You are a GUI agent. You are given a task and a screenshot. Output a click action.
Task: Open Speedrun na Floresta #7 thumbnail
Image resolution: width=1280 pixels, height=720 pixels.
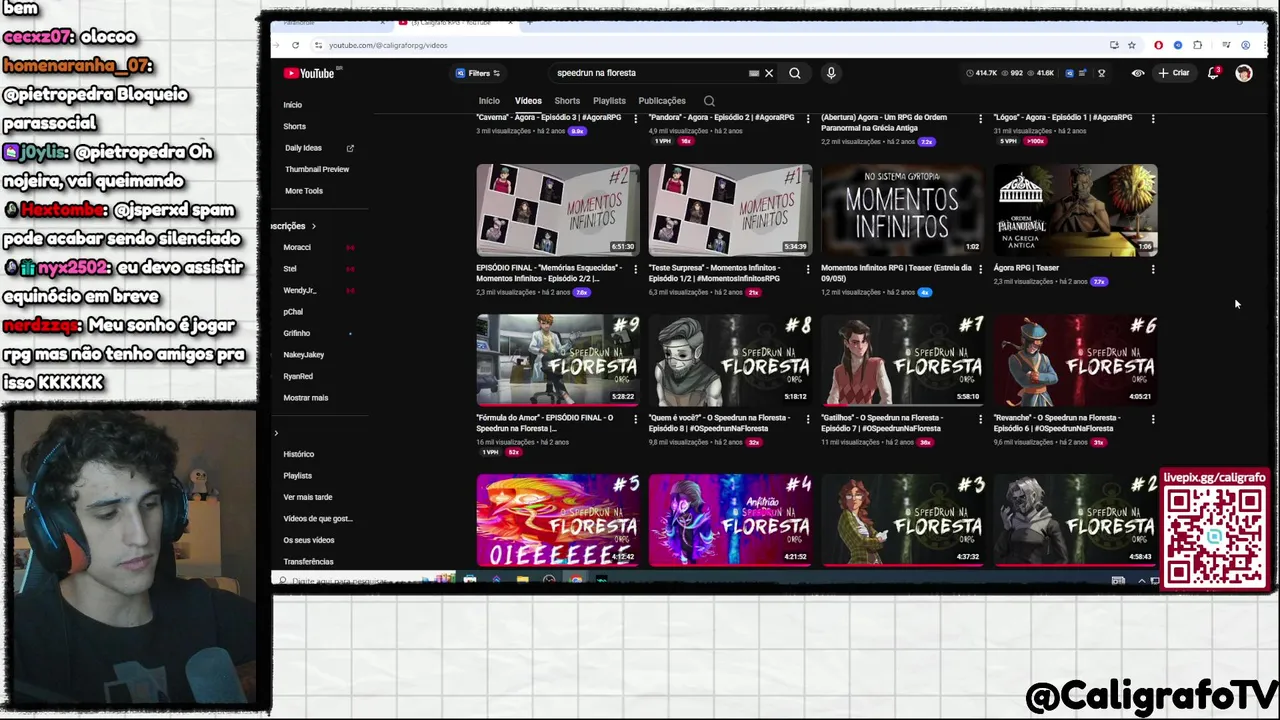pyautogui.click(x=903, y=360)
